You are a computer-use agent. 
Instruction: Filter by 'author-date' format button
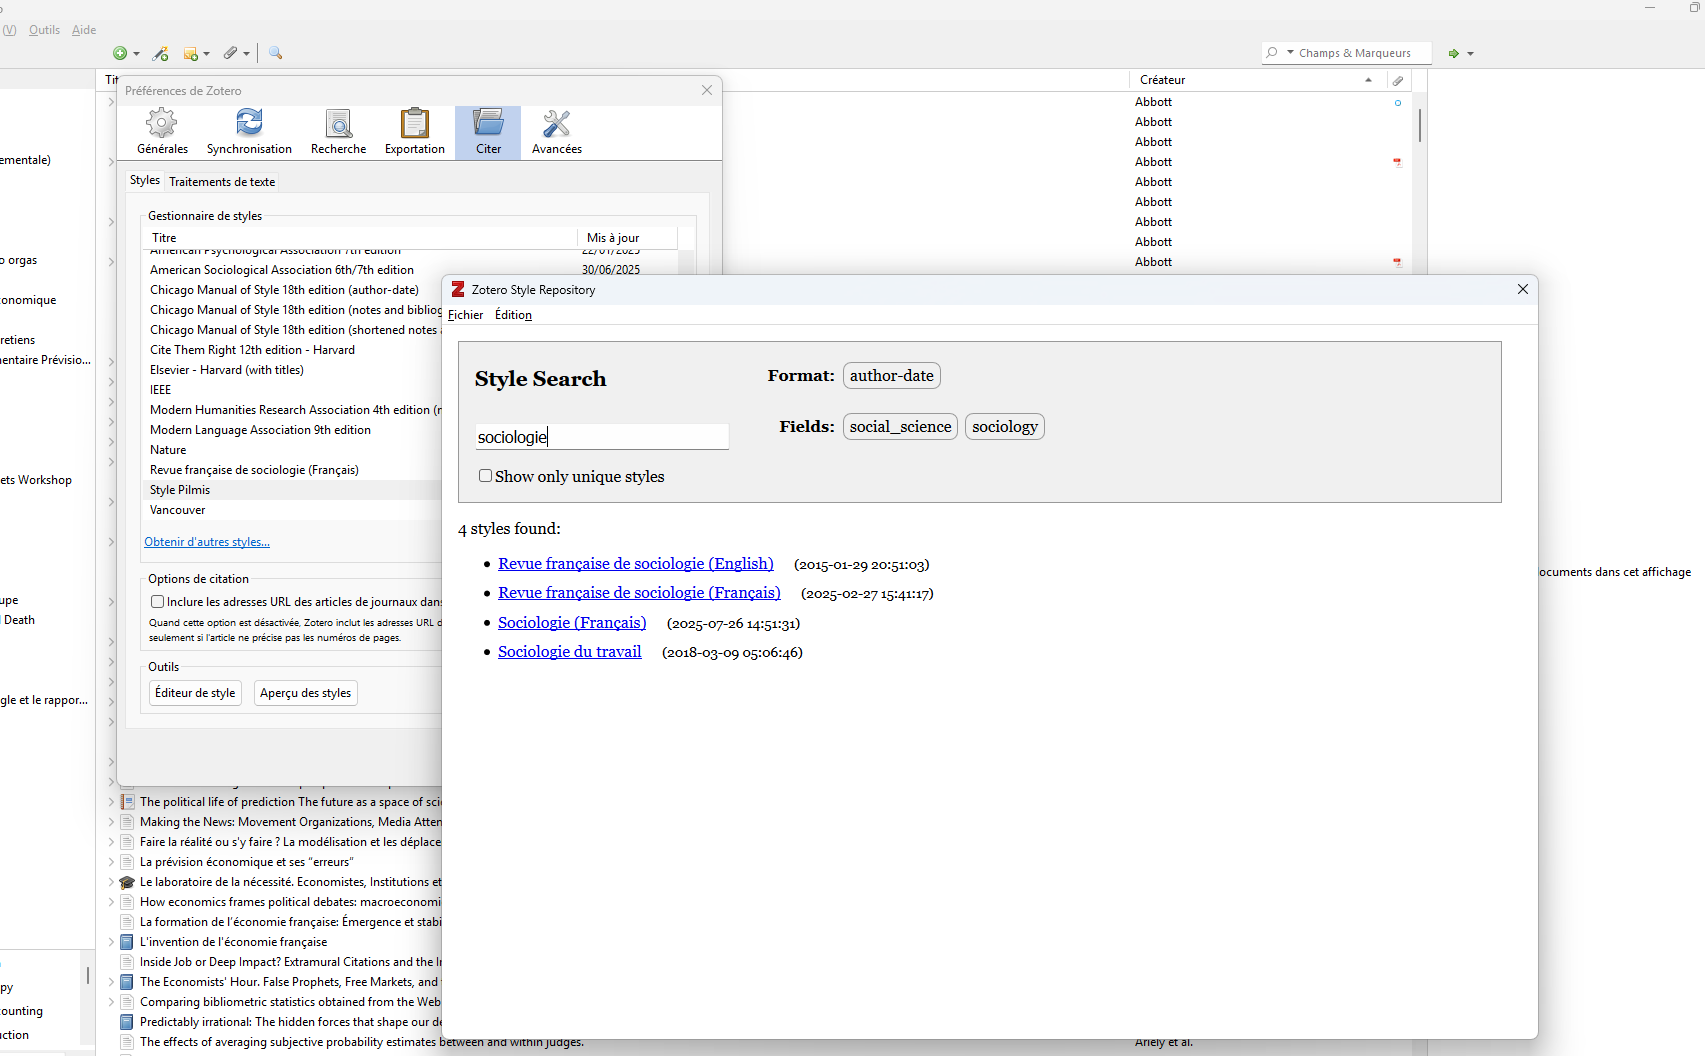pos(892,376)
